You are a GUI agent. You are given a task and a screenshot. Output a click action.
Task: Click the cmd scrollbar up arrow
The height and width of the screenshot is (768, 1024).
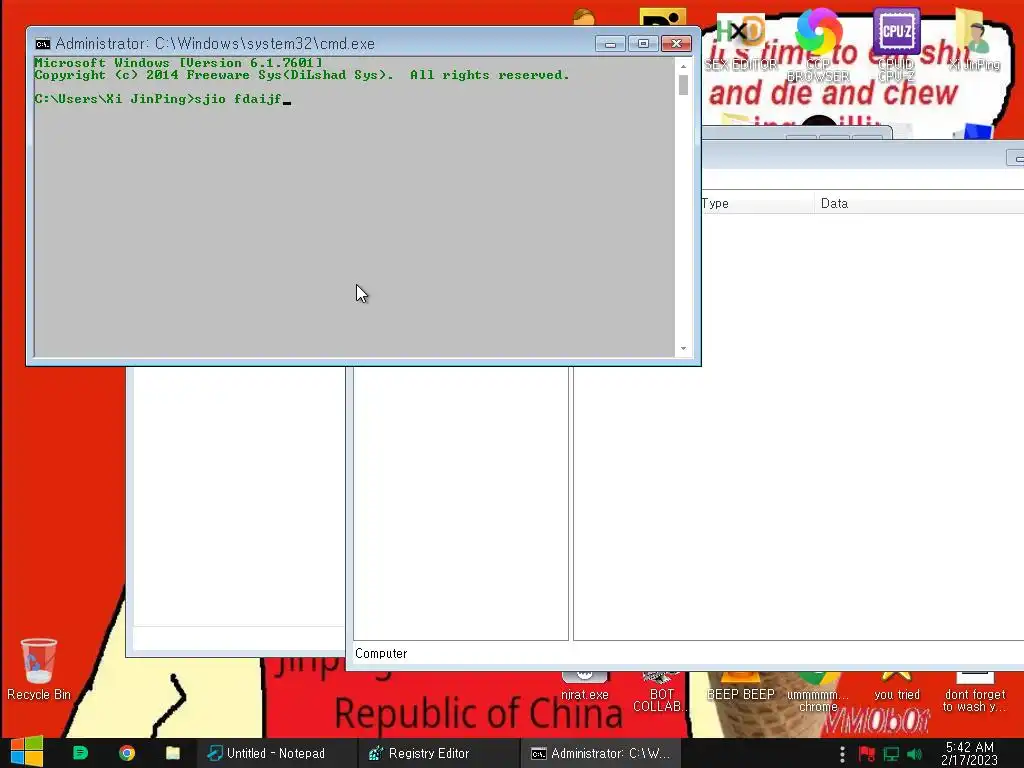click(x=683, y=66)
